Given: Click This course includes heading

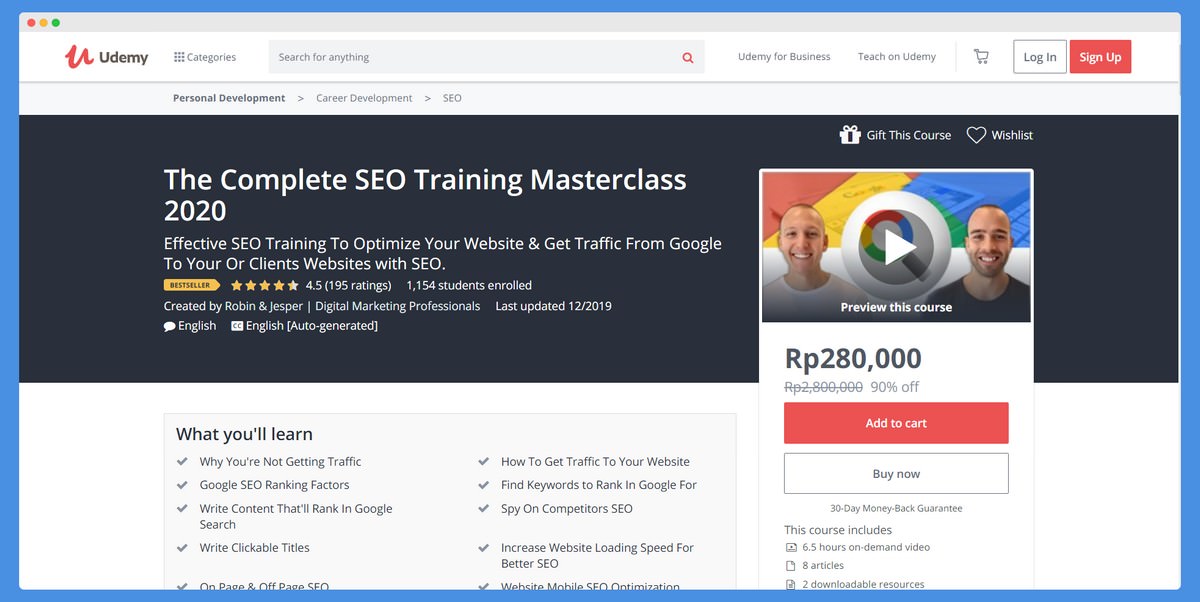Looking at the screenshot, I should tap(838, 530).
